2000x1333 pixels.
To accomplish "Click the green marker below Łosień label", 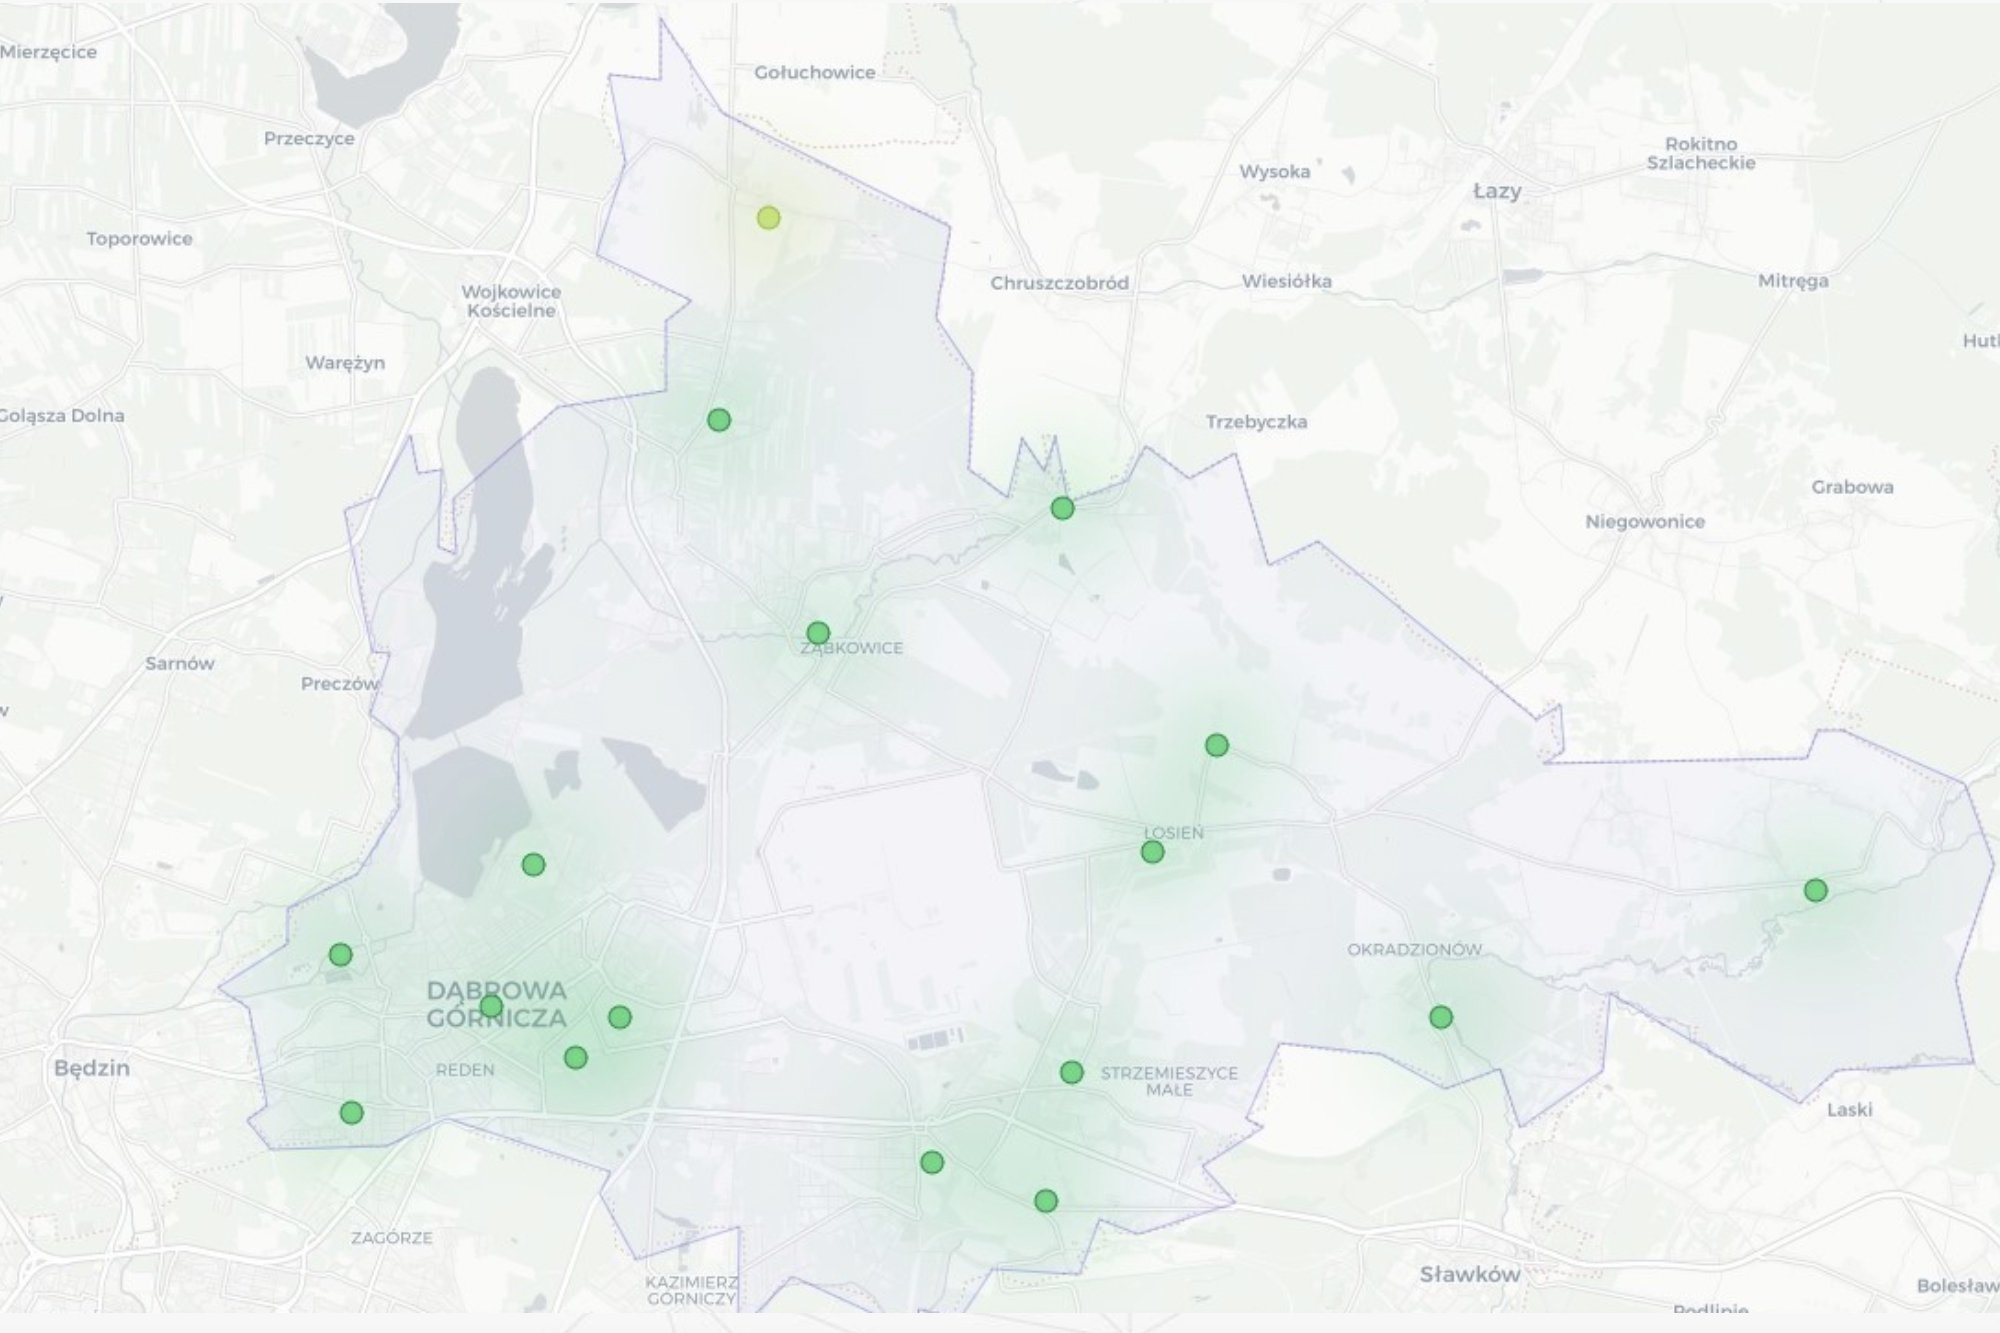I will coord(1152,852).
